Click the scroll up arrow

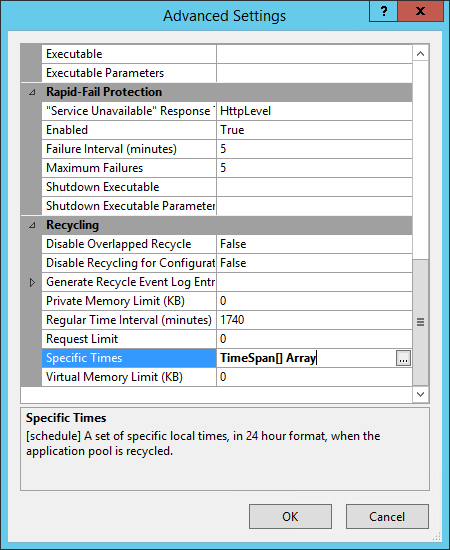coord(421,54)
